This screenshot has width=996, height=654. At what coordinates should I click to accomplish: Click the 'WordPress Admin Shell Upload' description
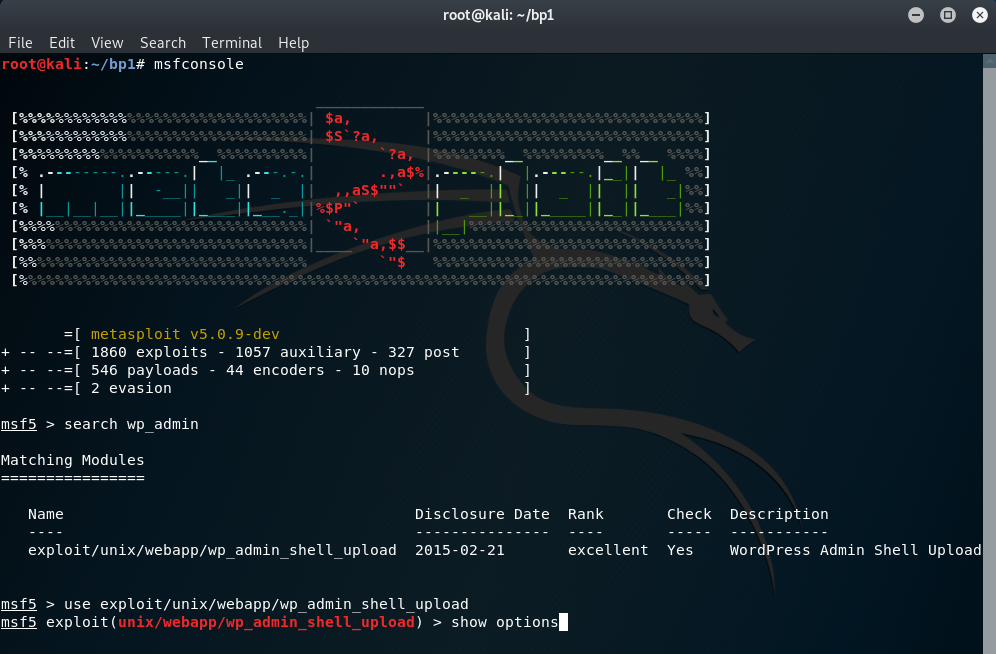856,550
